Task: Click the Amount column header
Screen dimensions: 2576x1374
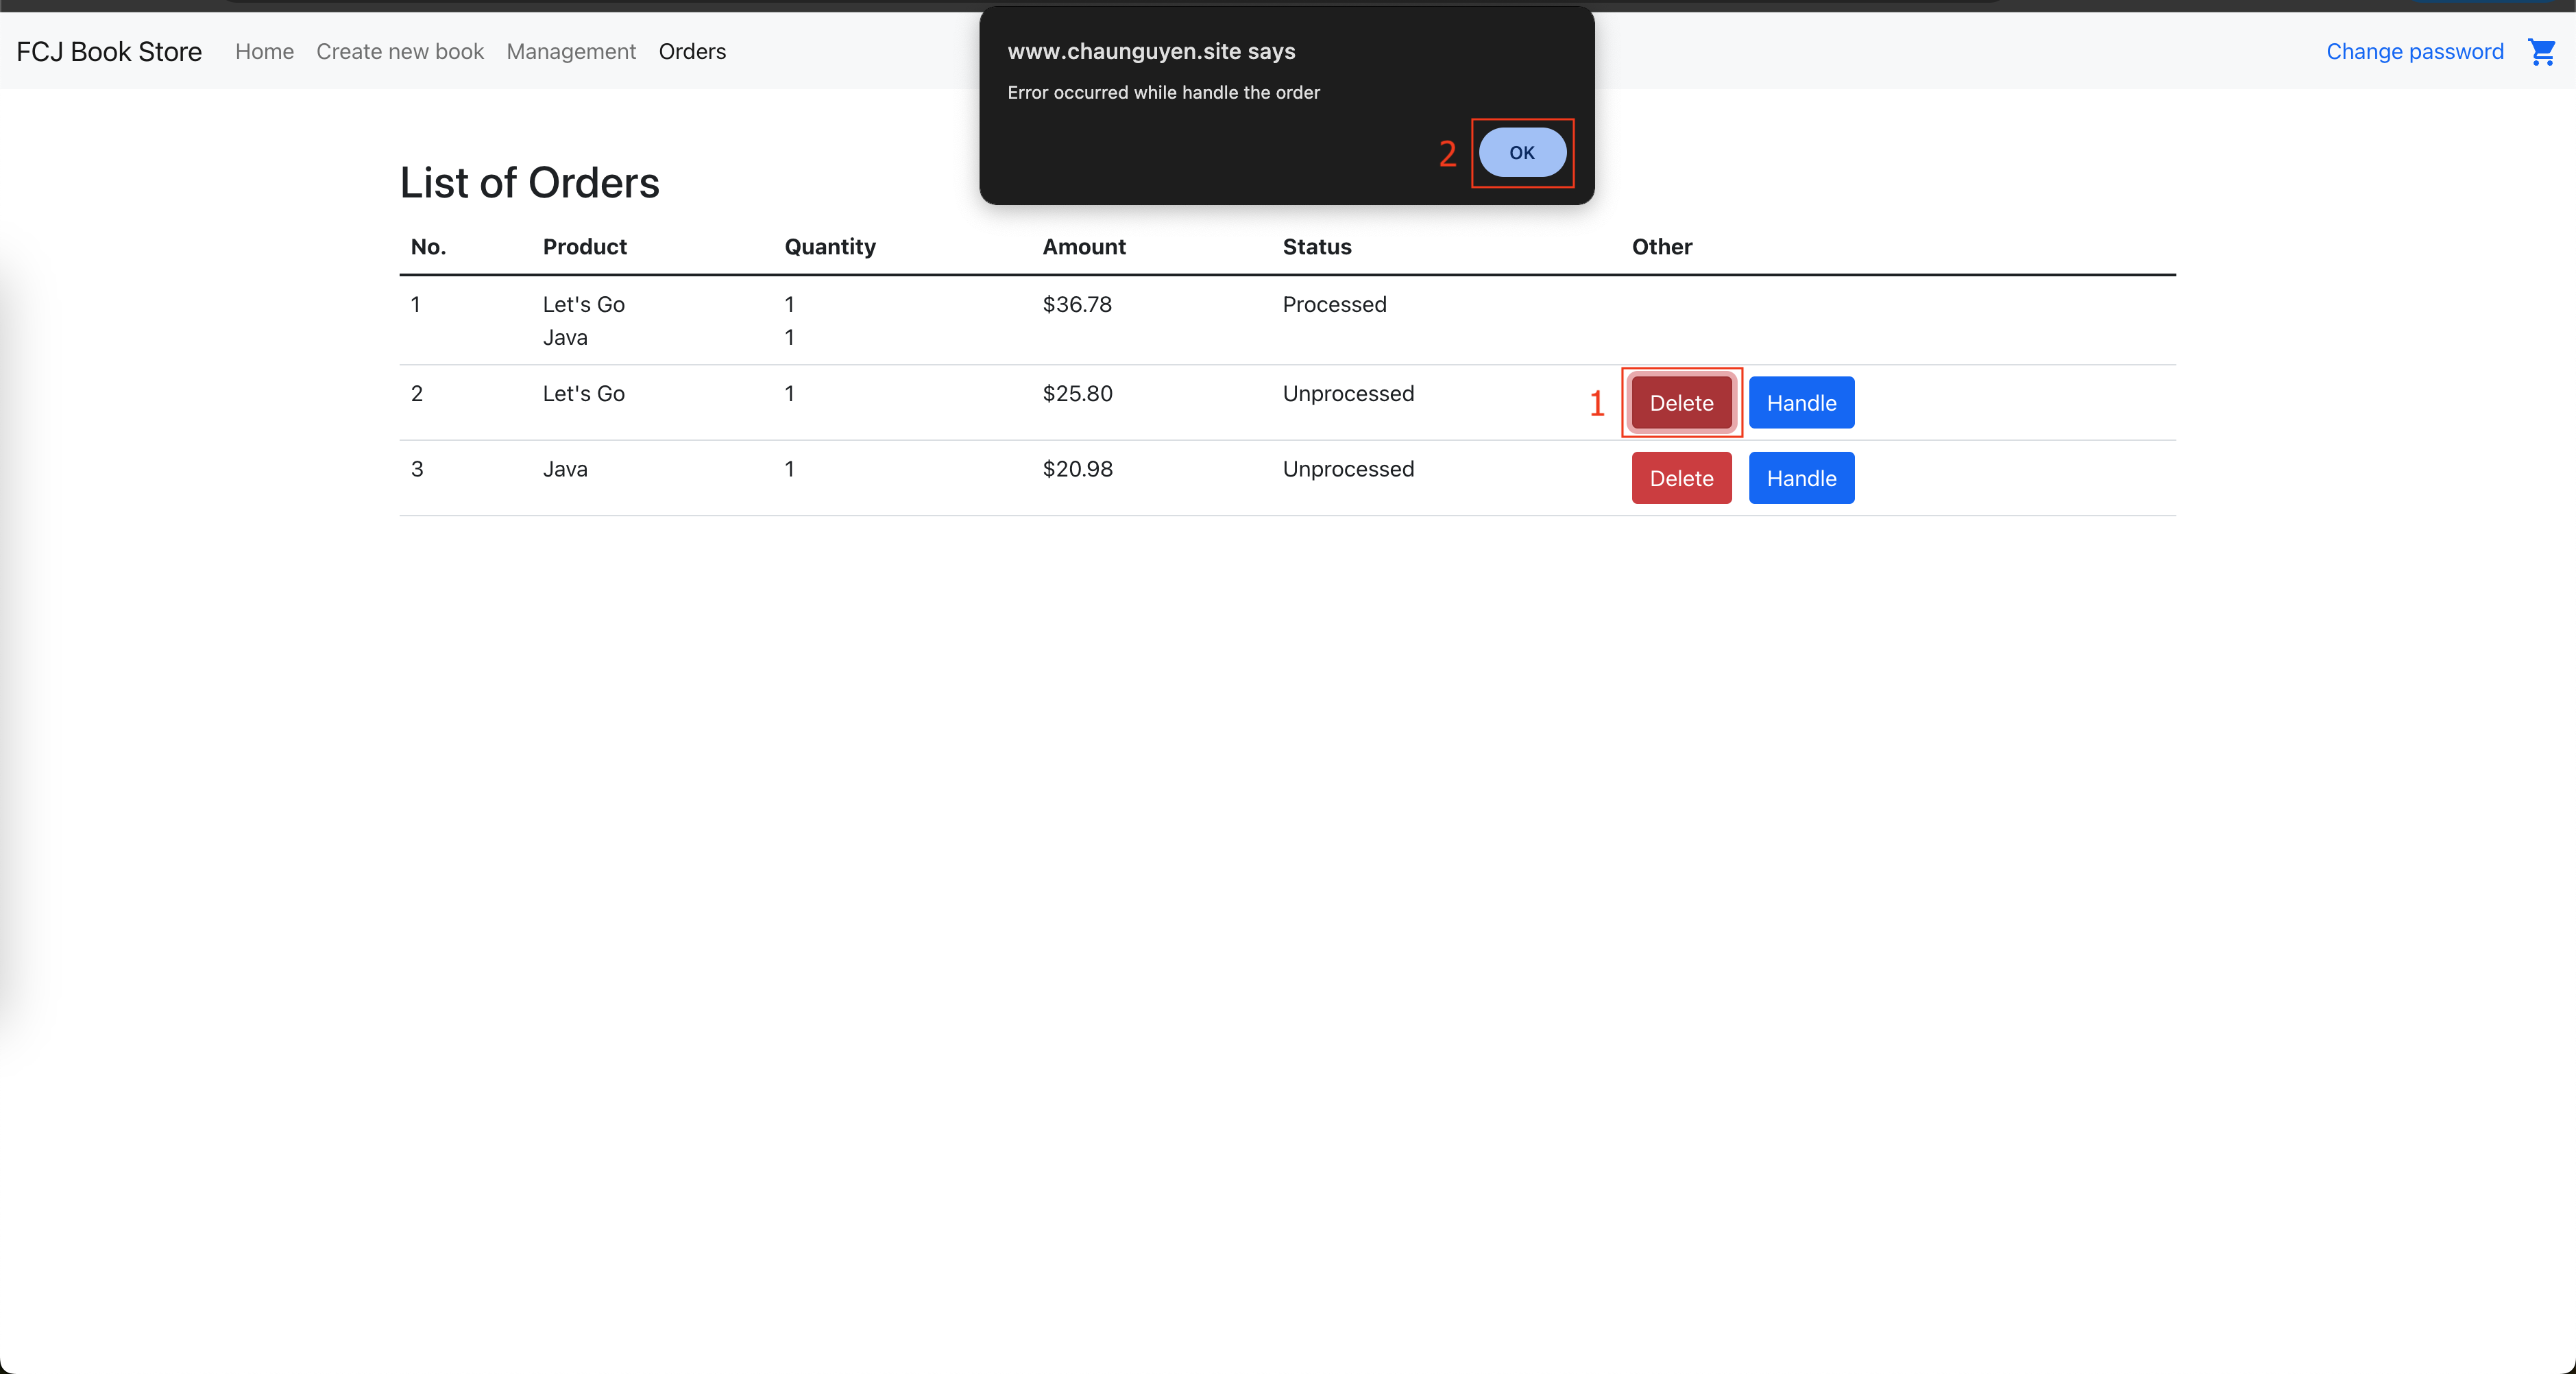Action: coord(1084,247)
